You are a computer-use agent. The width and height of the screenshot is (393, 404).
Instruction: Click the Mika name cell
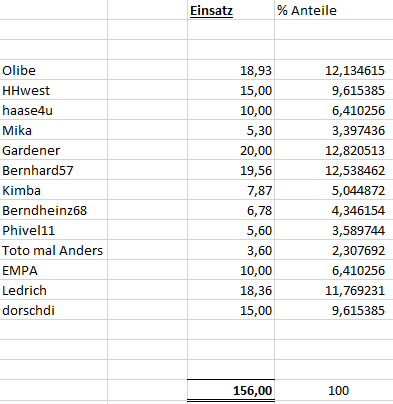(x=54, y=130)
